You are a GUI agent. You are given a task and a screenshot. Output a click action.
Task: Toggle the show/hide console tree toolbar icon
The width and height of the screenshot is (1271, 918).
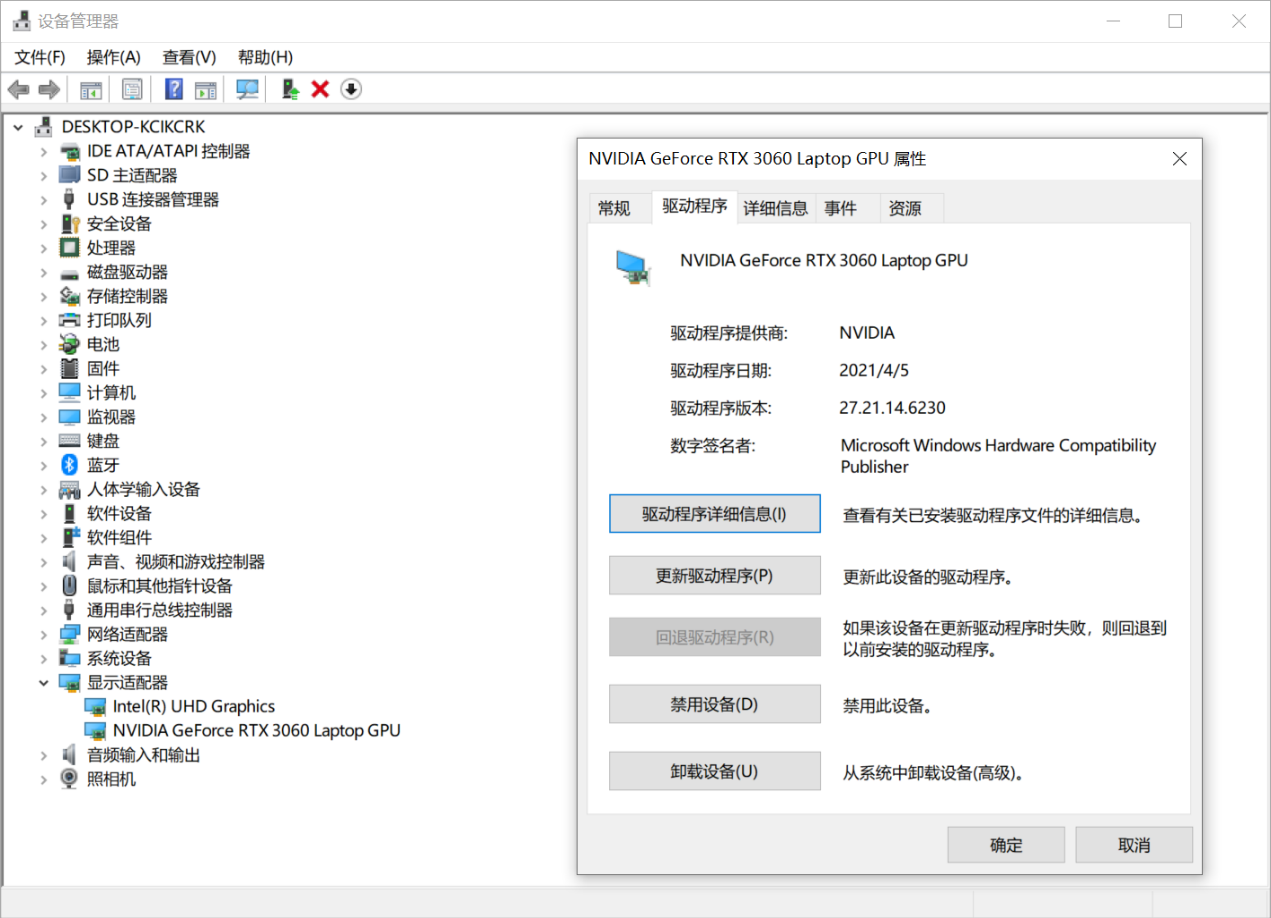pyautogui.click(x=91, y=90)
